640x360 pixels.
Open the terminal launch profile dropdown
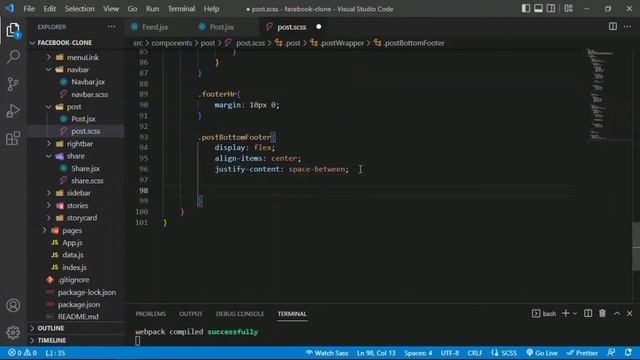pos(575,313)
